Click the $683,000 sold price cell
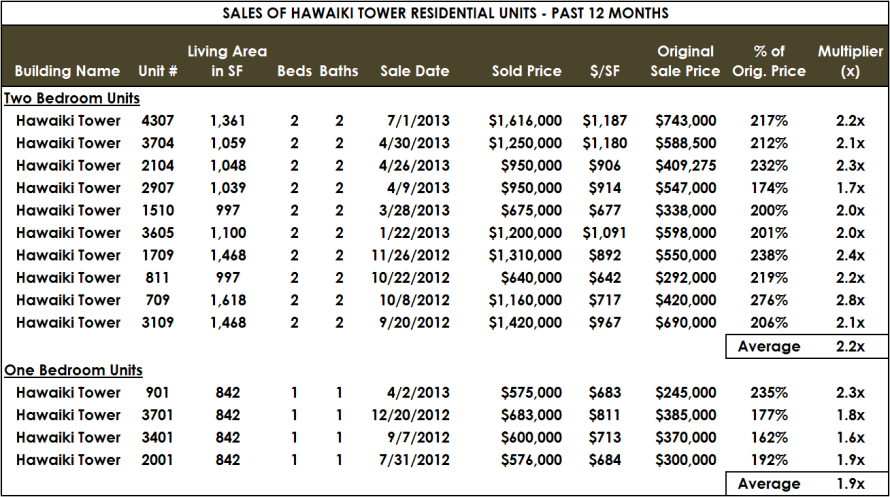Screen dimensions: 890x497 529,415
